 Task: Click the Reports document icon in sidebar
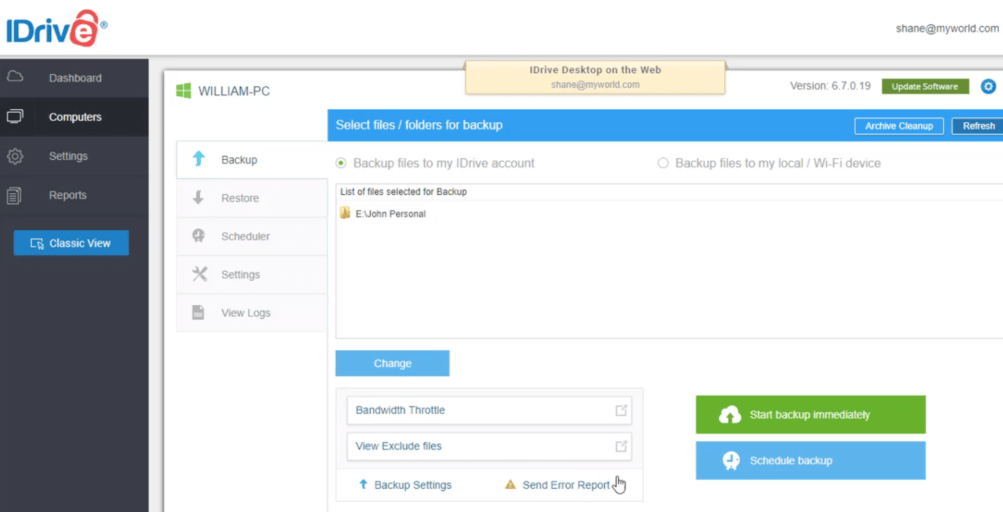(x=15, y=195)
